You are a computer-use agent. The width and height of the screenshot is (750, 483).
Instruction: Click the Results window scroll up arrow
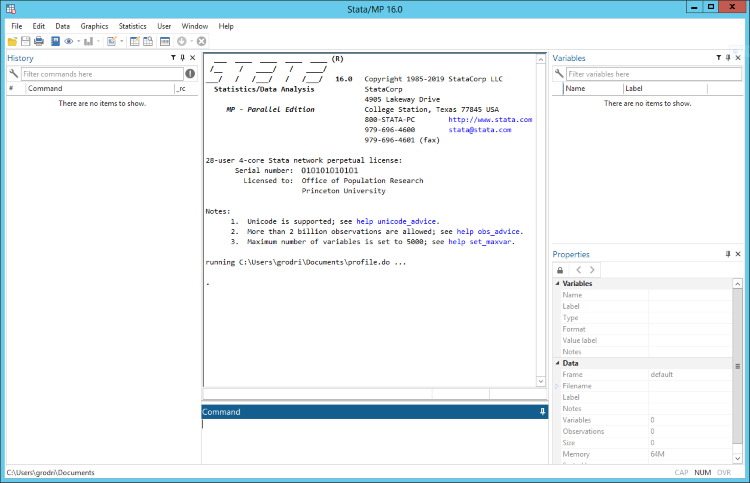coord(541,59)
